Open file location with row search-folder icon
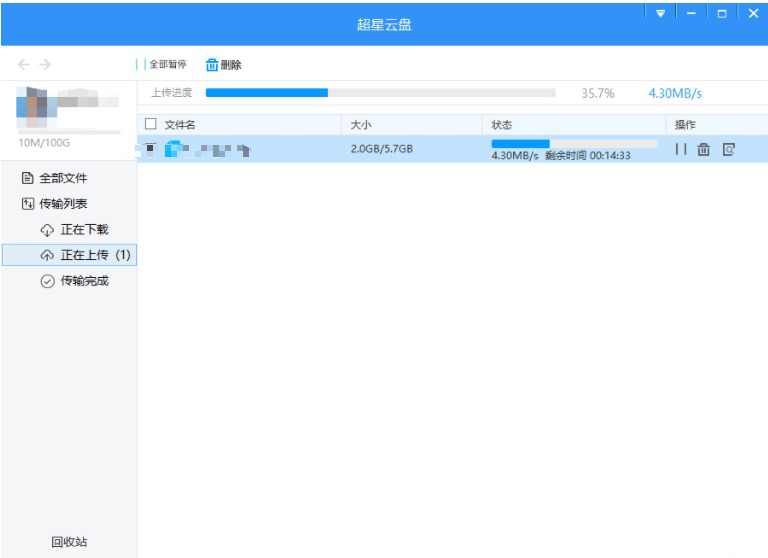 point(728,149)
